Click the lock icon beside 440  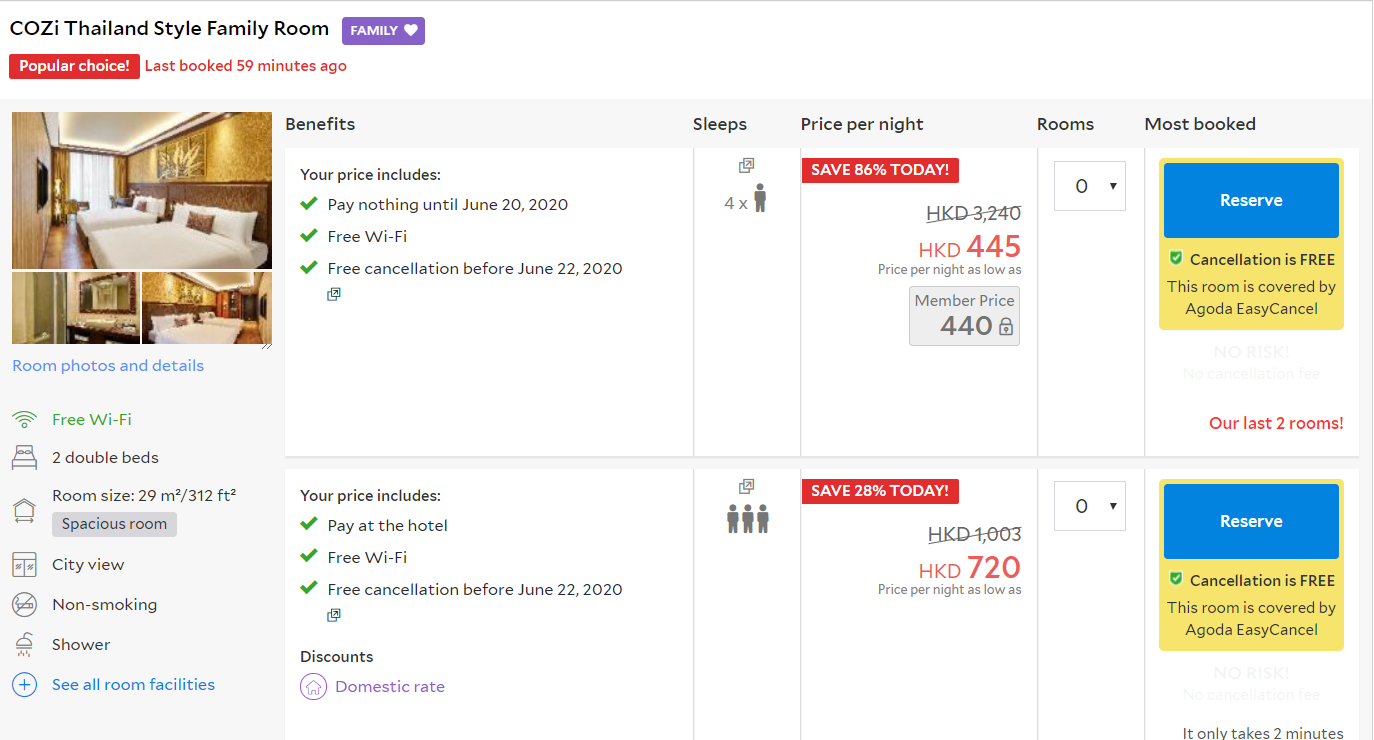coord(1006,327)
